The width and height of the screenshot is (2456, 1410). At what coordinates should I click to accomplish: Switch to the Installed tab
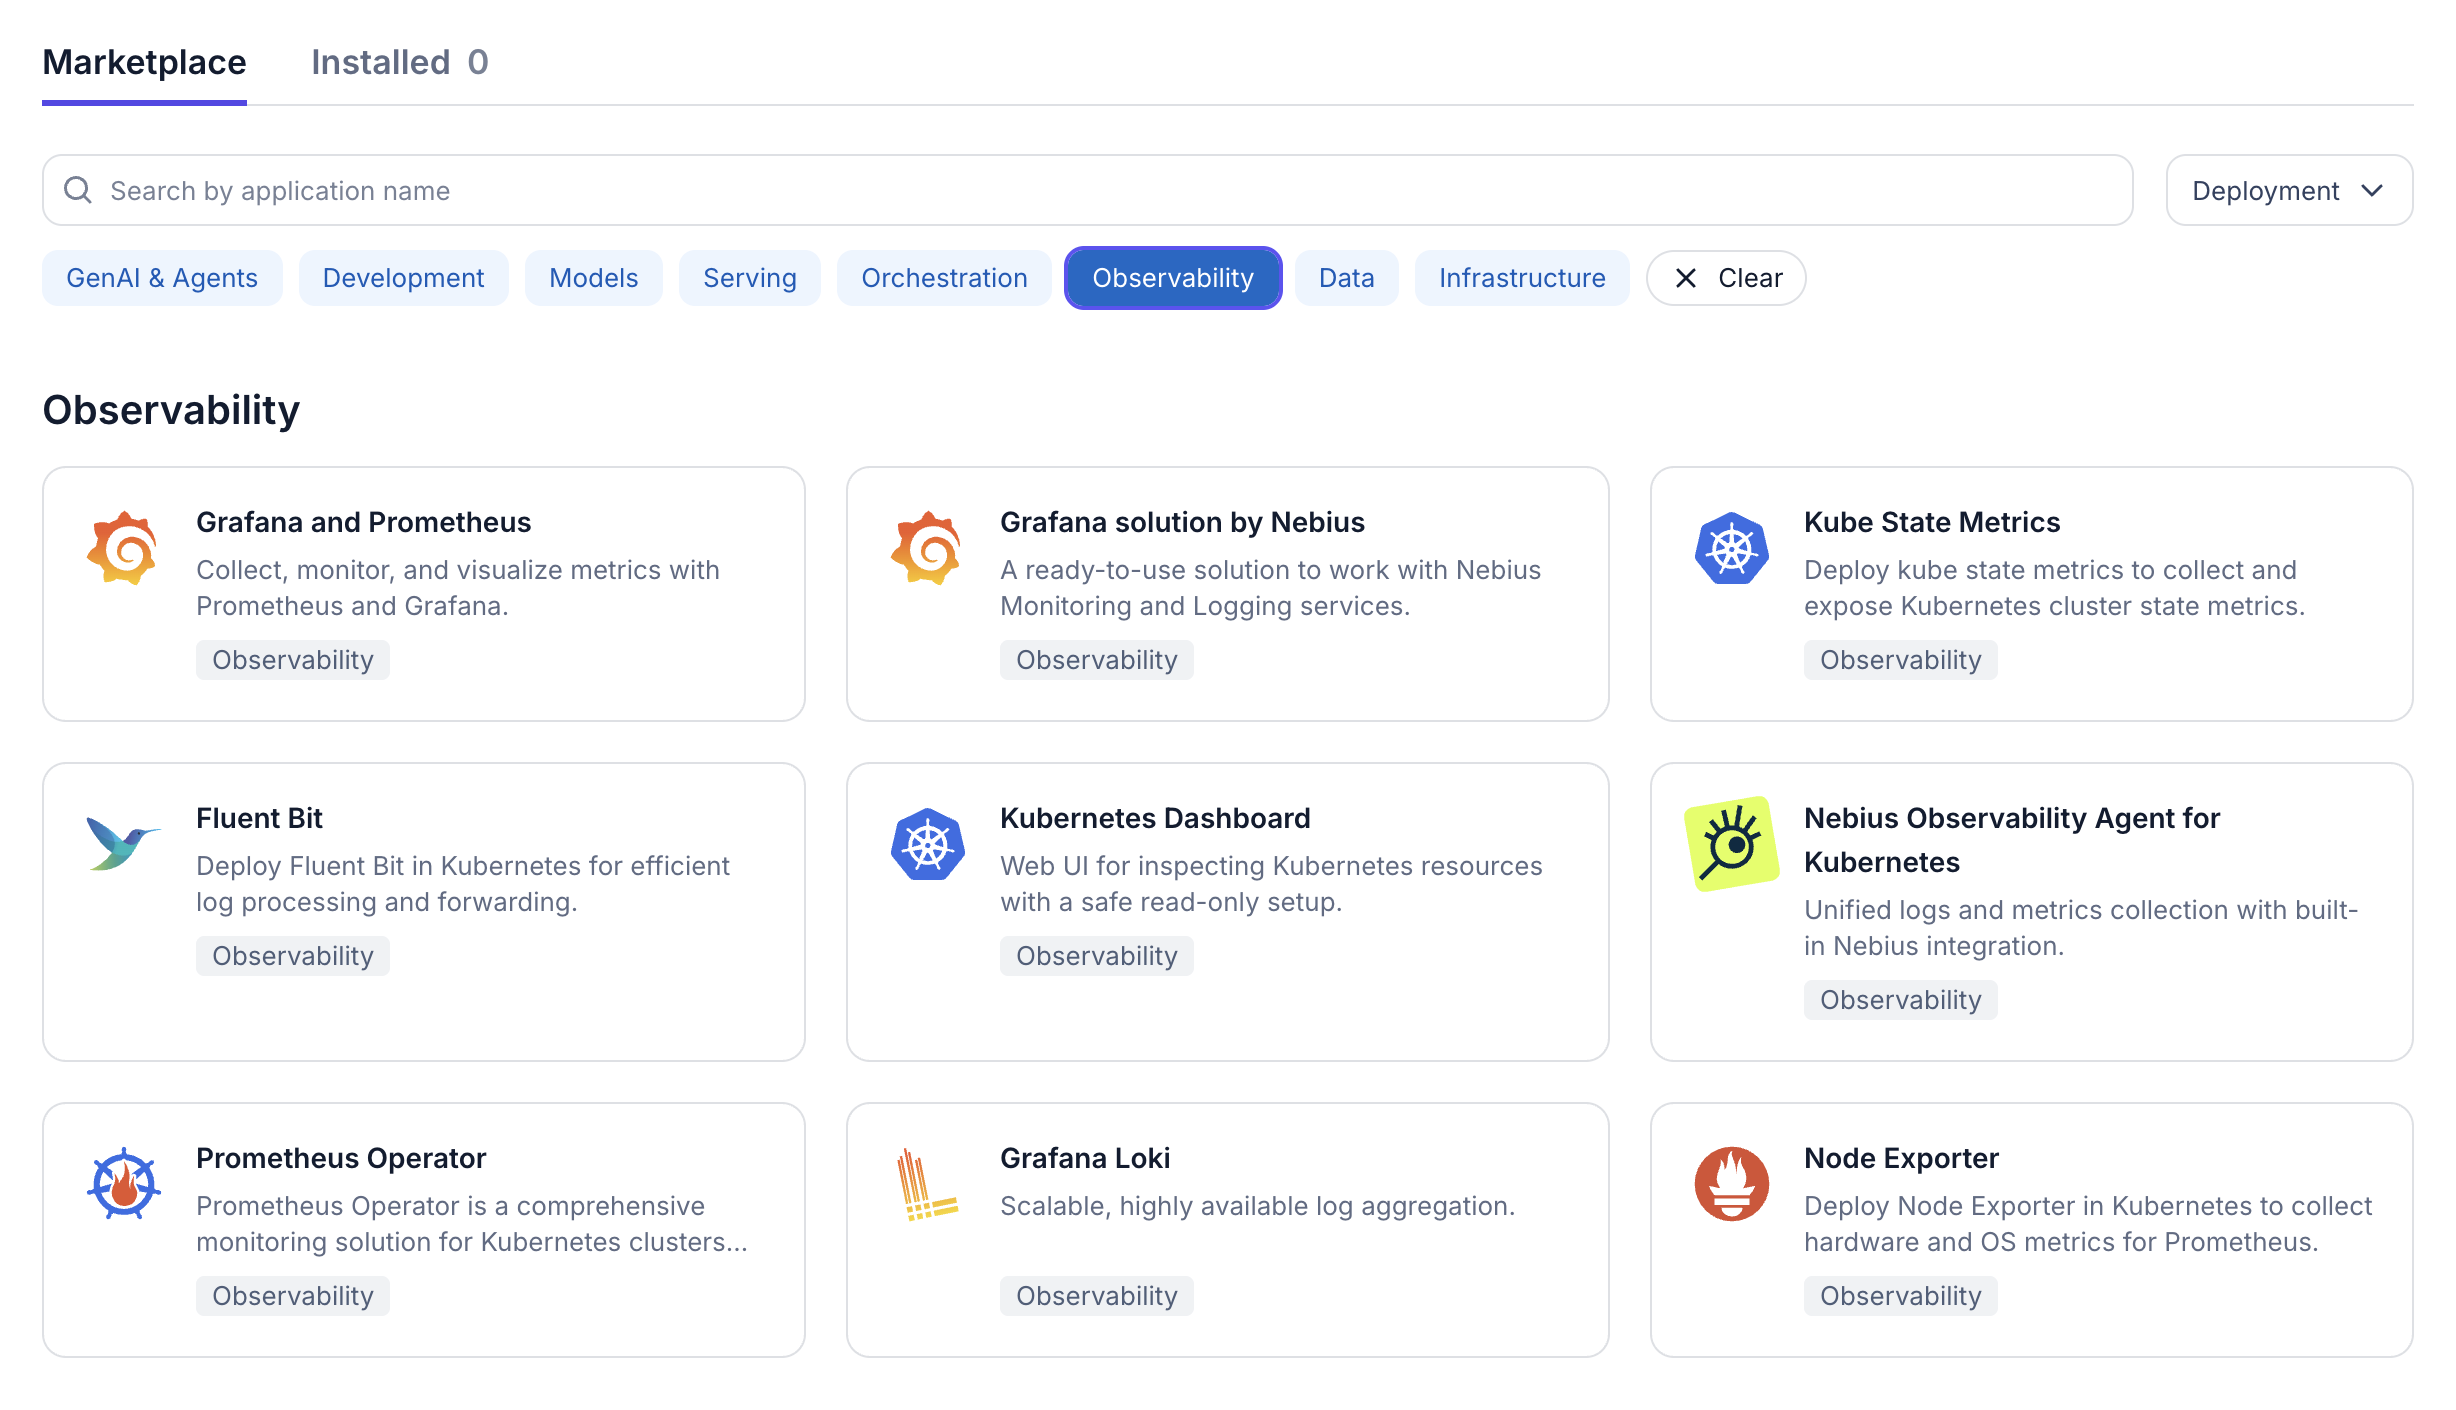click(x=398, y=62)
